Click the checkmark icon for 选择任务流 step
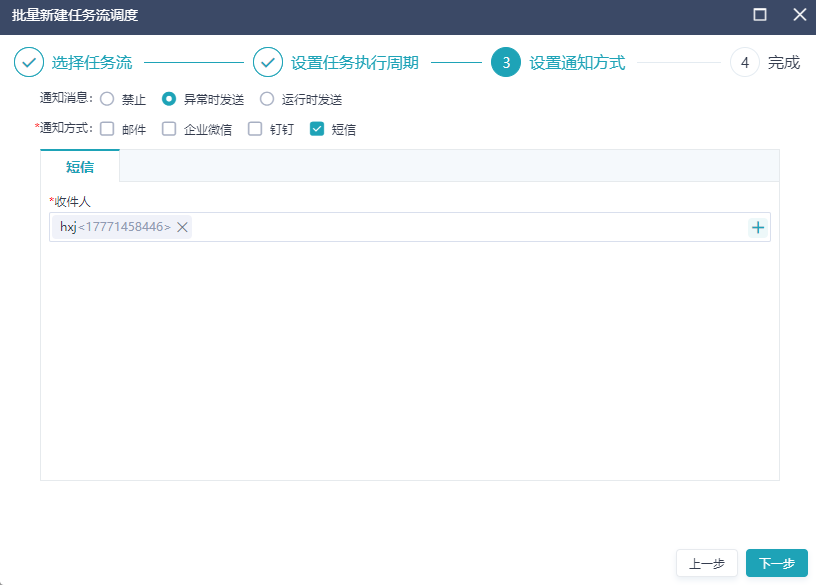816x585 pixels. coord(28,62)
